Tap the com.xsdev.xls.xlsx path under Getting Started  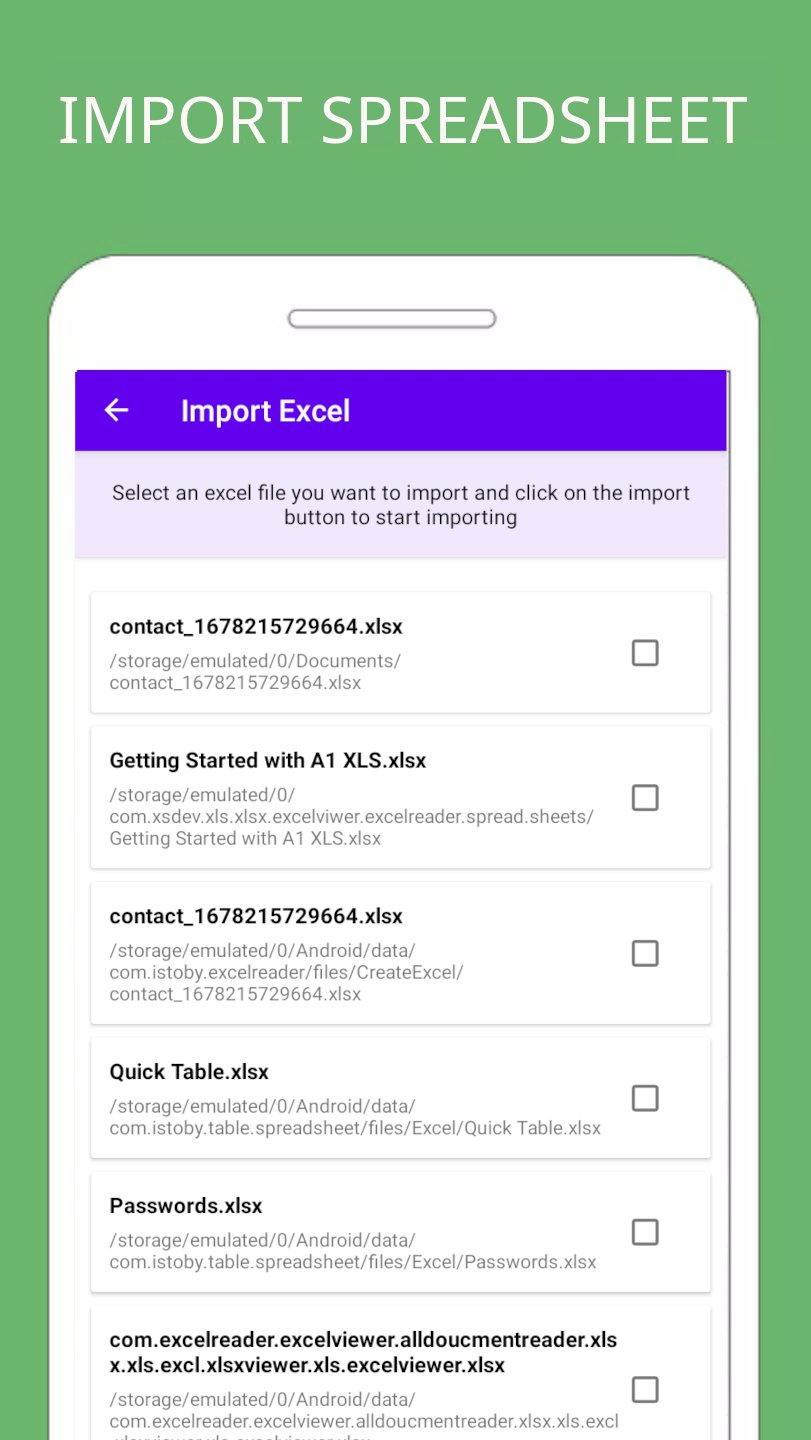pos(351,817)
